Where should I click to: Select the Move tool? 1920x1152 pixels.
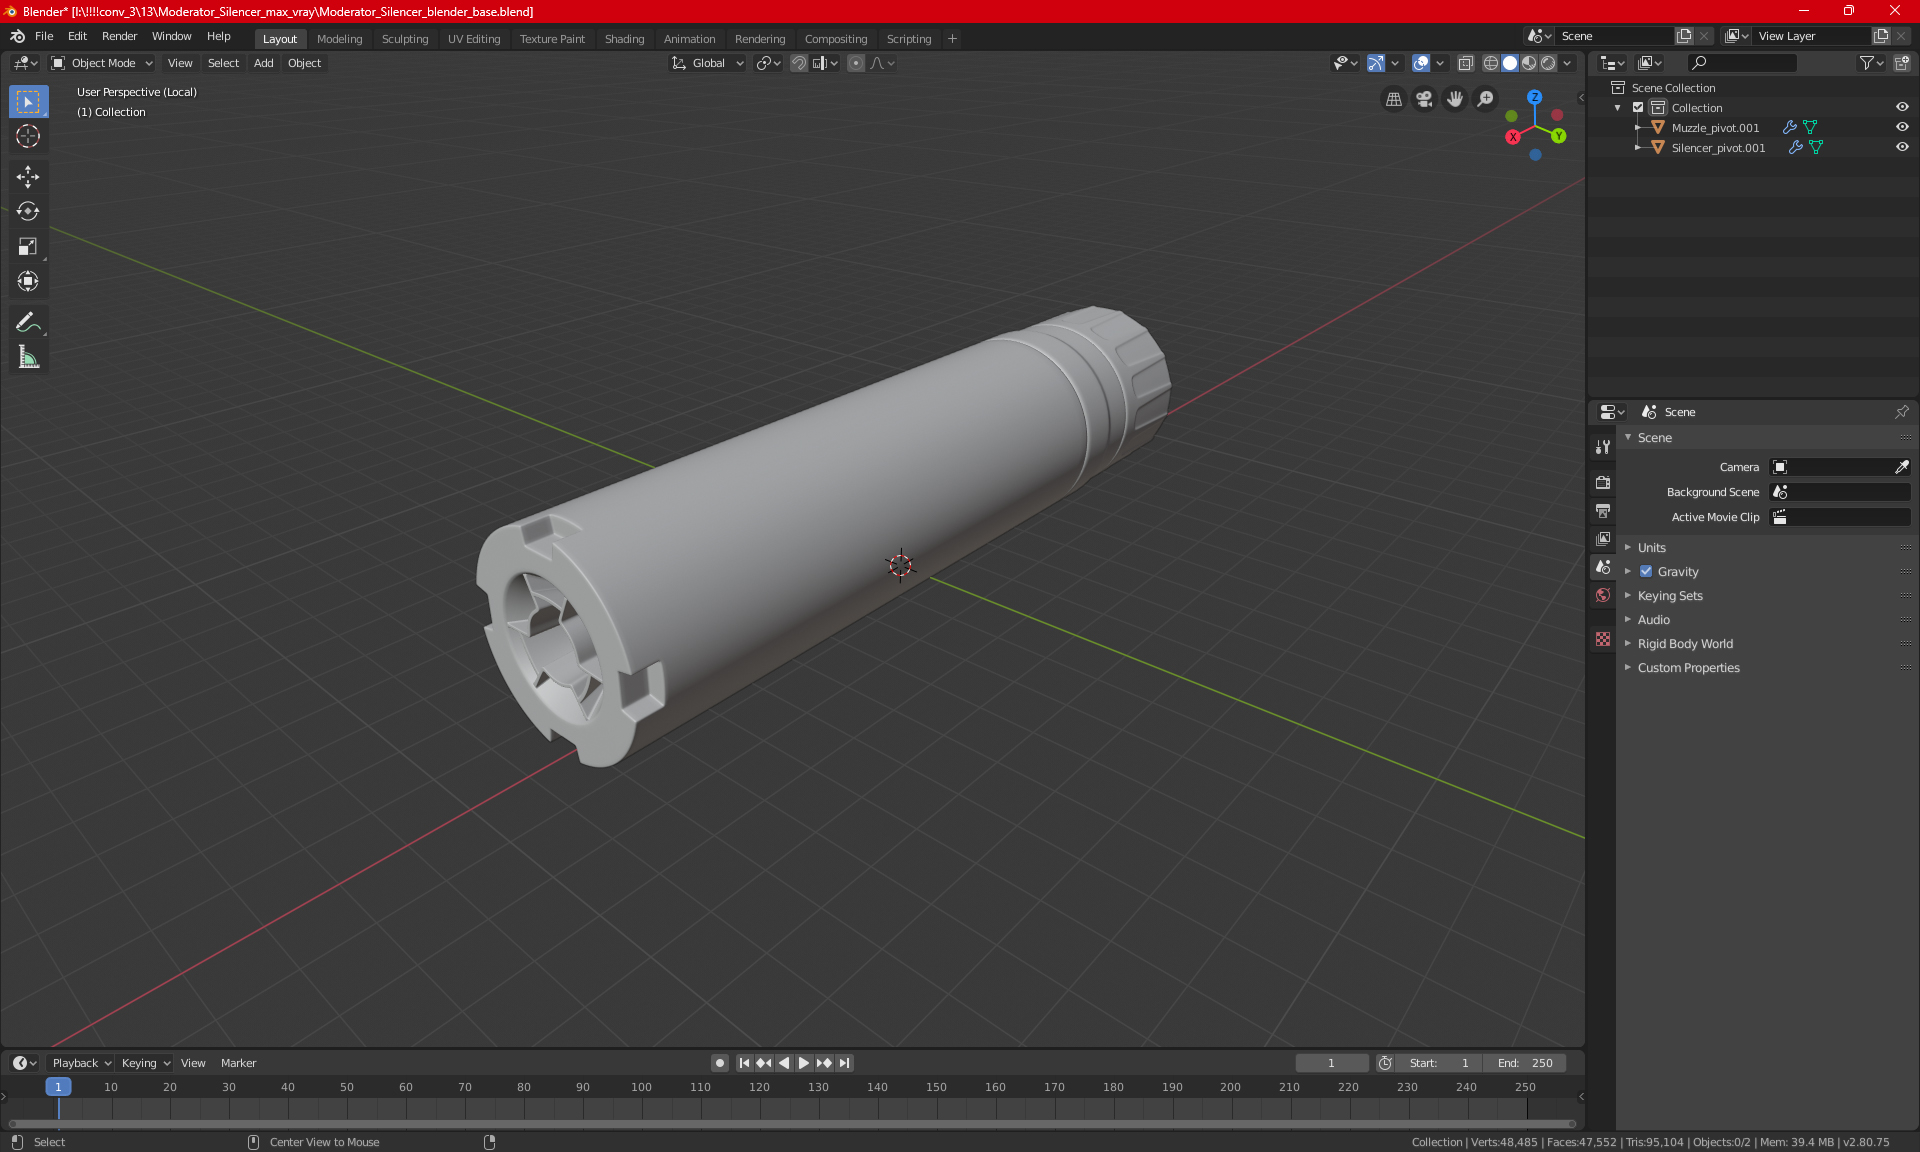(x=28, y=177)
